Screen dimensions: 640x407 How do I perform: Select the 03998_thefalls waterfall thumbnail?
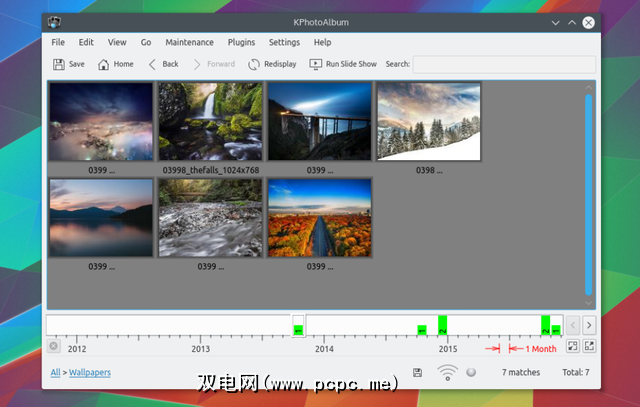211,121
